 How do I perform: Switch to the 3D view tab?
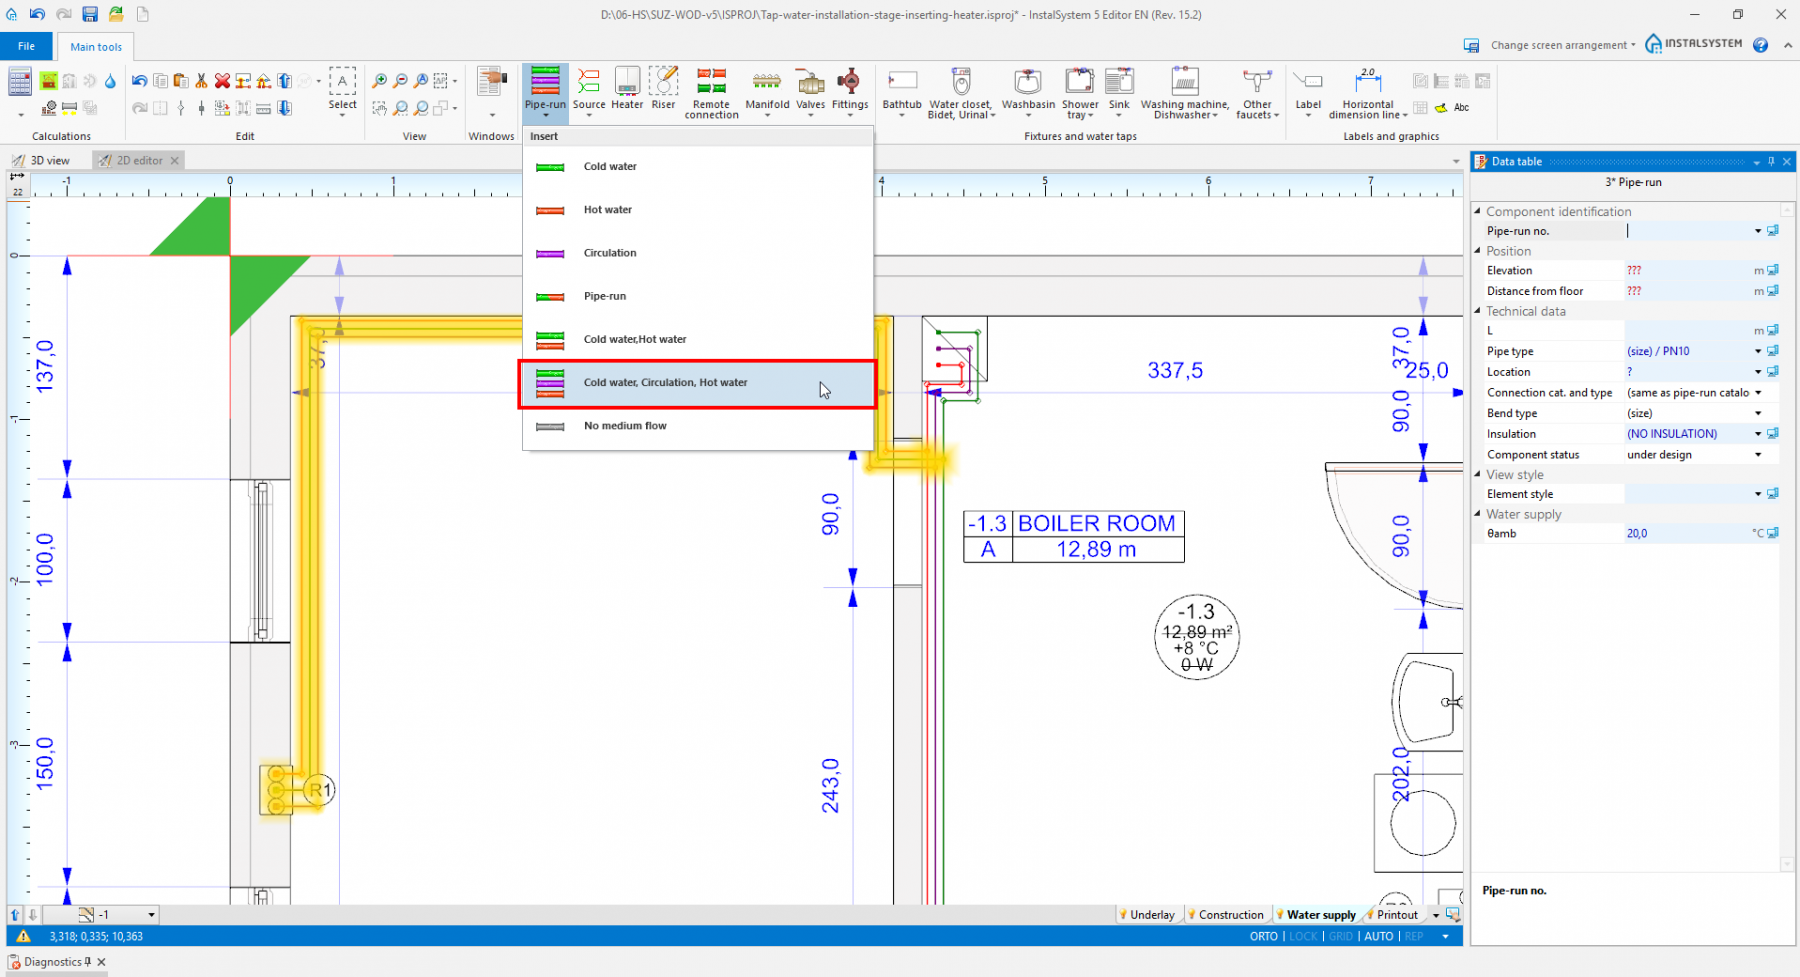point(45,159)
